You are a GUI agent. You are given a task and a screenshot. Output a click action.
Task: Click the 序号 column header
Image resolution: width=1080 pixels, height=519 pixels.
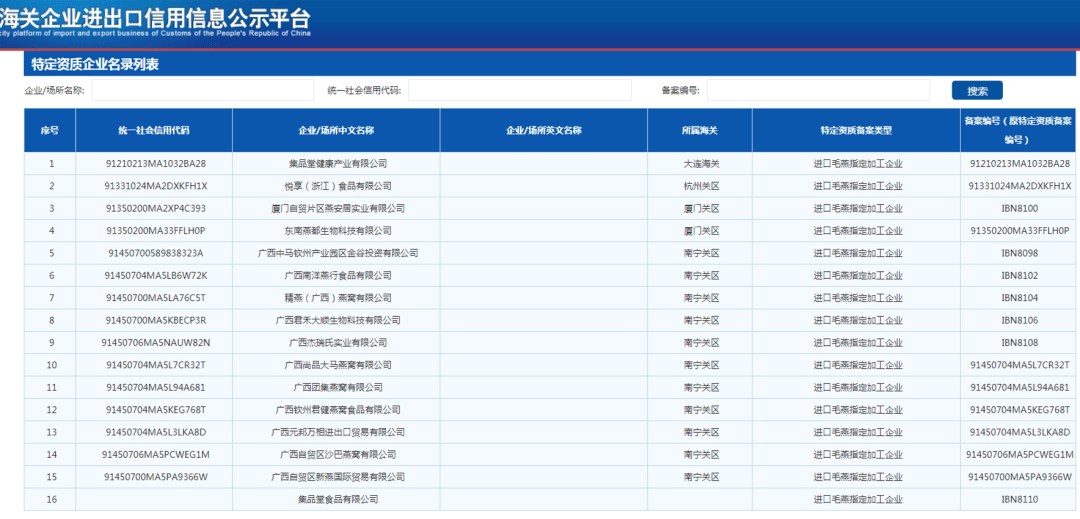coord(50,131)
